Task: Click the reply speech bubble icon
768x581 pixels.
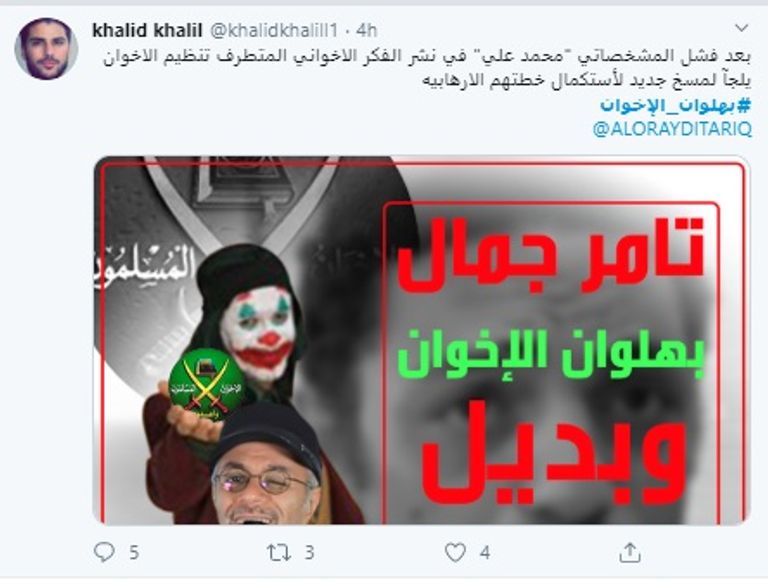Action: coord(104,552)
